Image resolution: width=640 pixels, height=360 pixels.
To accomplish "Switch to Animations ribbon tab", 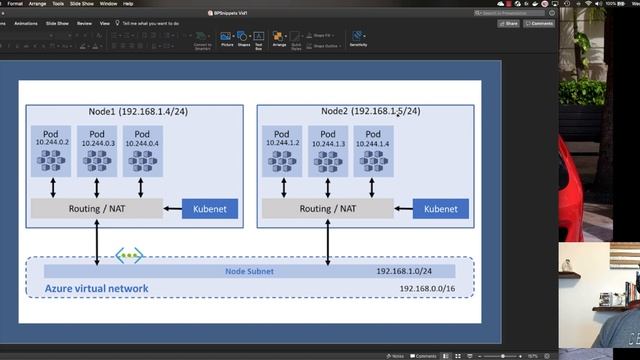I will pos(26,23).
